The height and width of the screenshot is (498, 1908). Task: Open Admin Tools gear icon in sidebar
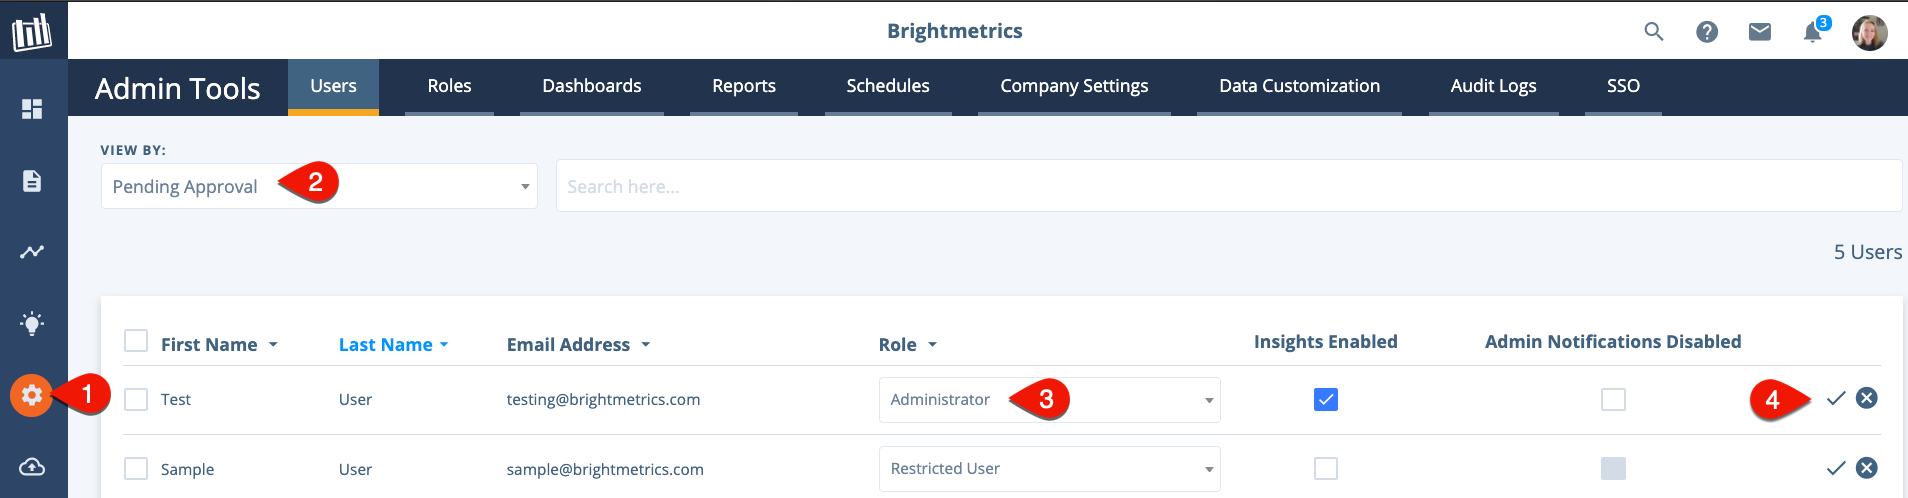tap(32, 395)
